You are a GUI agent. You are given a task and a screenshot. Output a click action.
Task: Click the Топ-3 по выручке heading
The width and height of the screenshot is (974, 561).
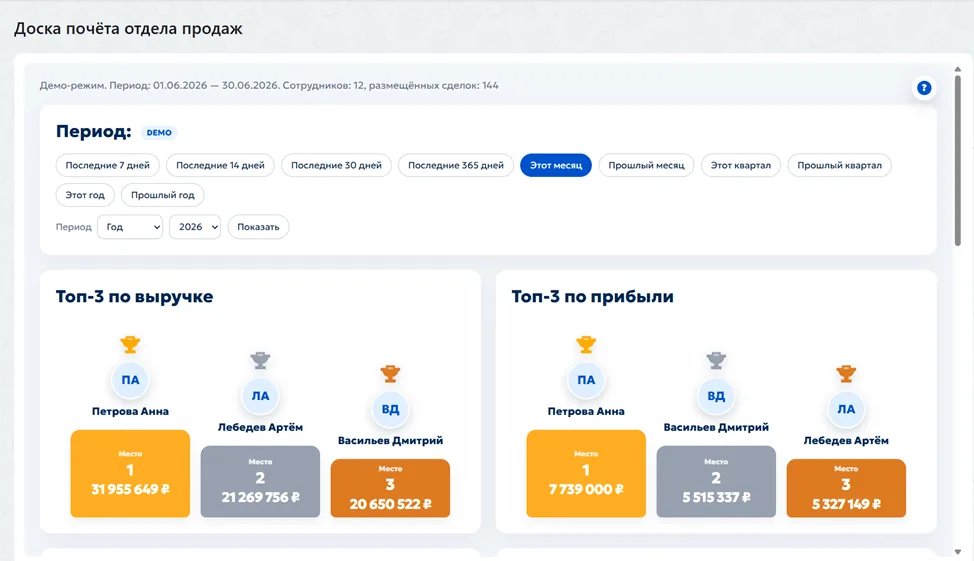click(x=134, y=296)
